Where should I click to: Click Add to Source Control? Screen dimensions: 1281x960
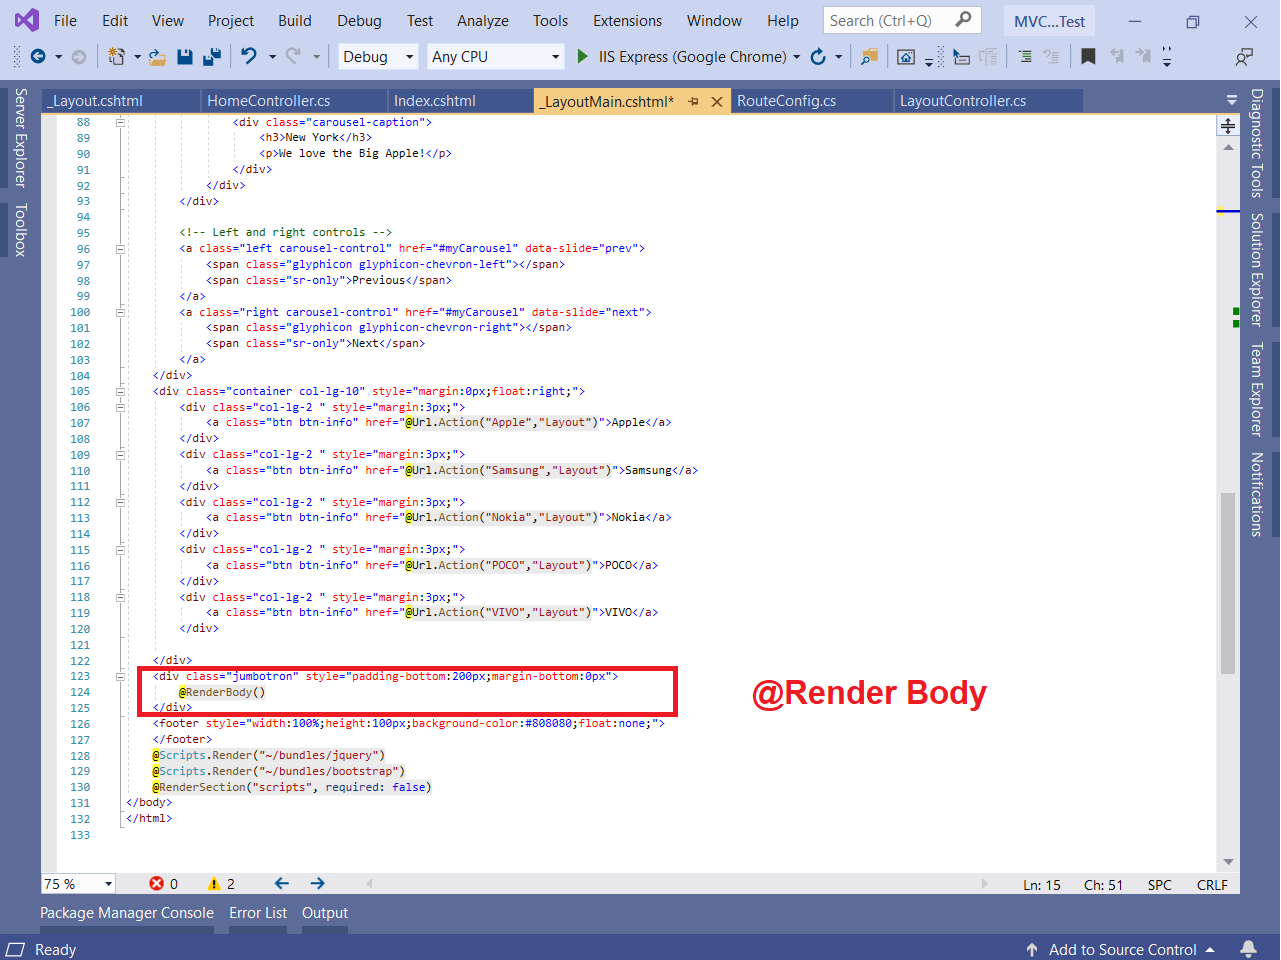(x=1122, y=949)
